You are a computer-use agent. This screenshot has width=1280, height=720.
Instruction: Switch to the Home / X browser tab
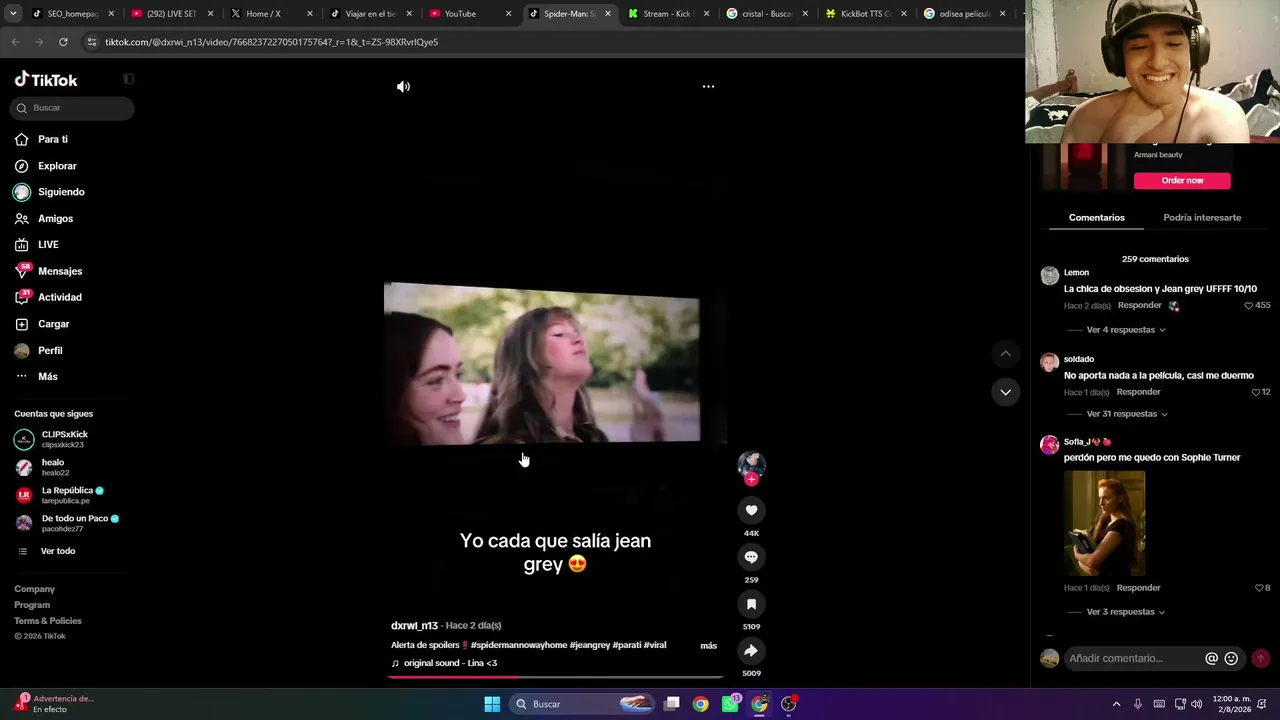271,14
